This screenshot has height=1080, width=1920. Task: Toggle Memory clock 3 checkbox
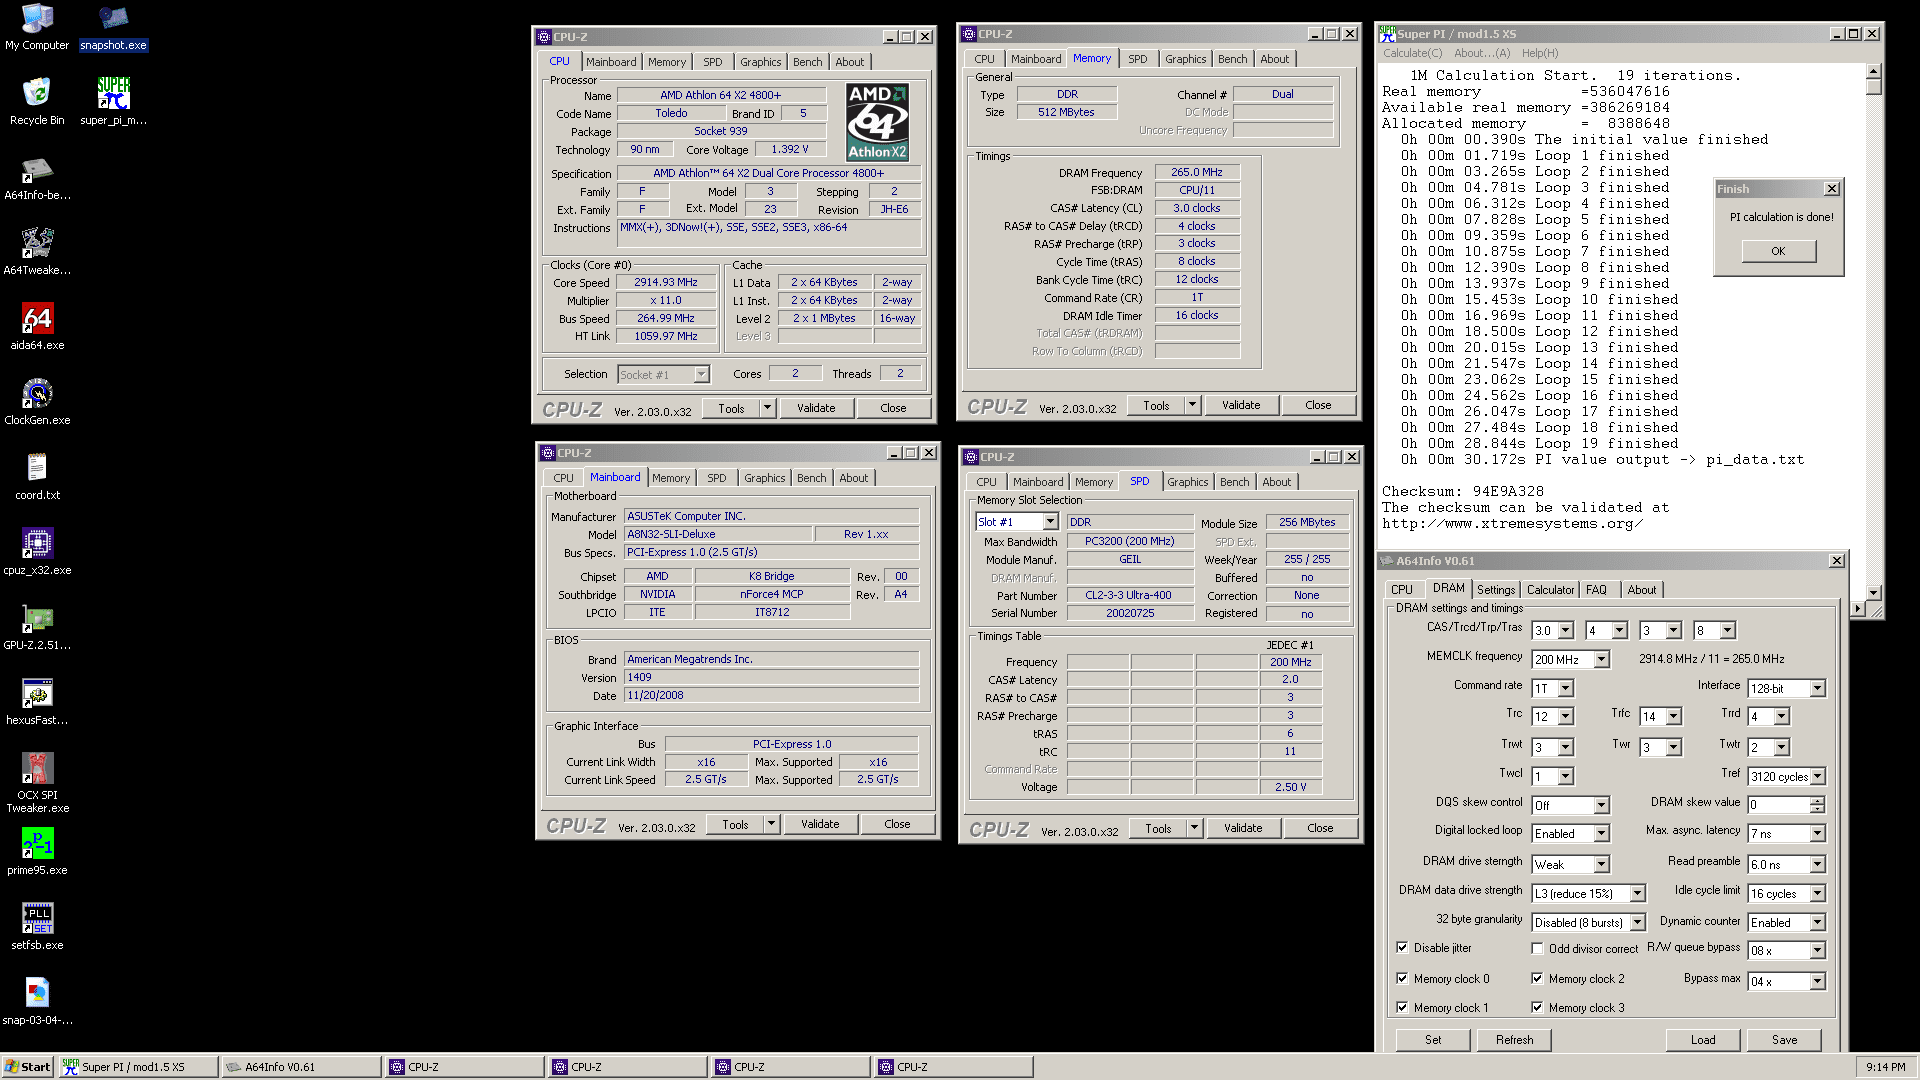(1537, 1008)
